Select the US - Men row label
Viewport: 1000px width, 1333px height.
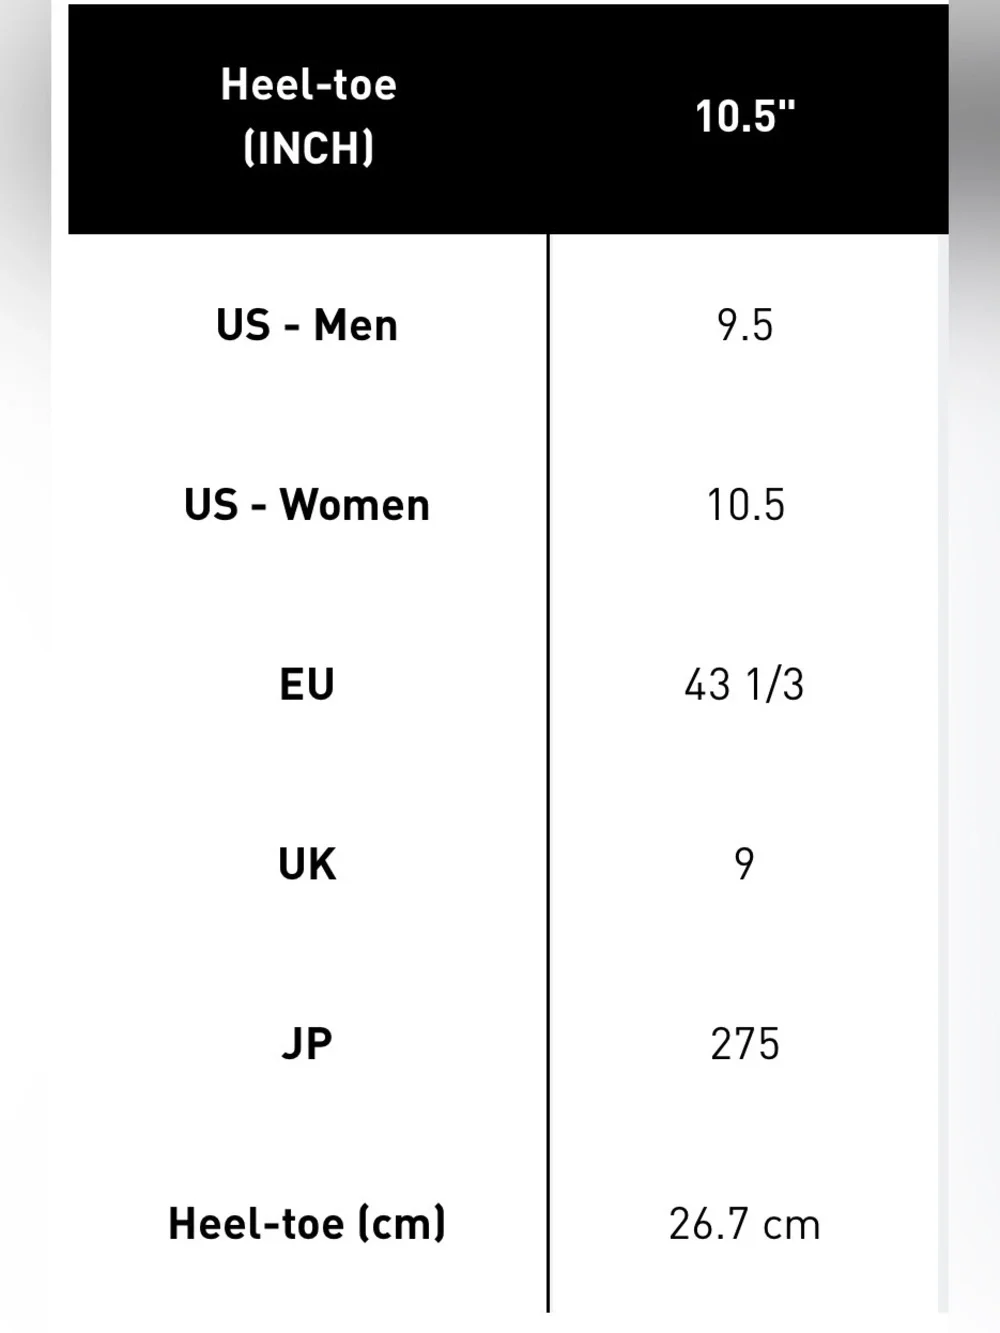[307, 326]
